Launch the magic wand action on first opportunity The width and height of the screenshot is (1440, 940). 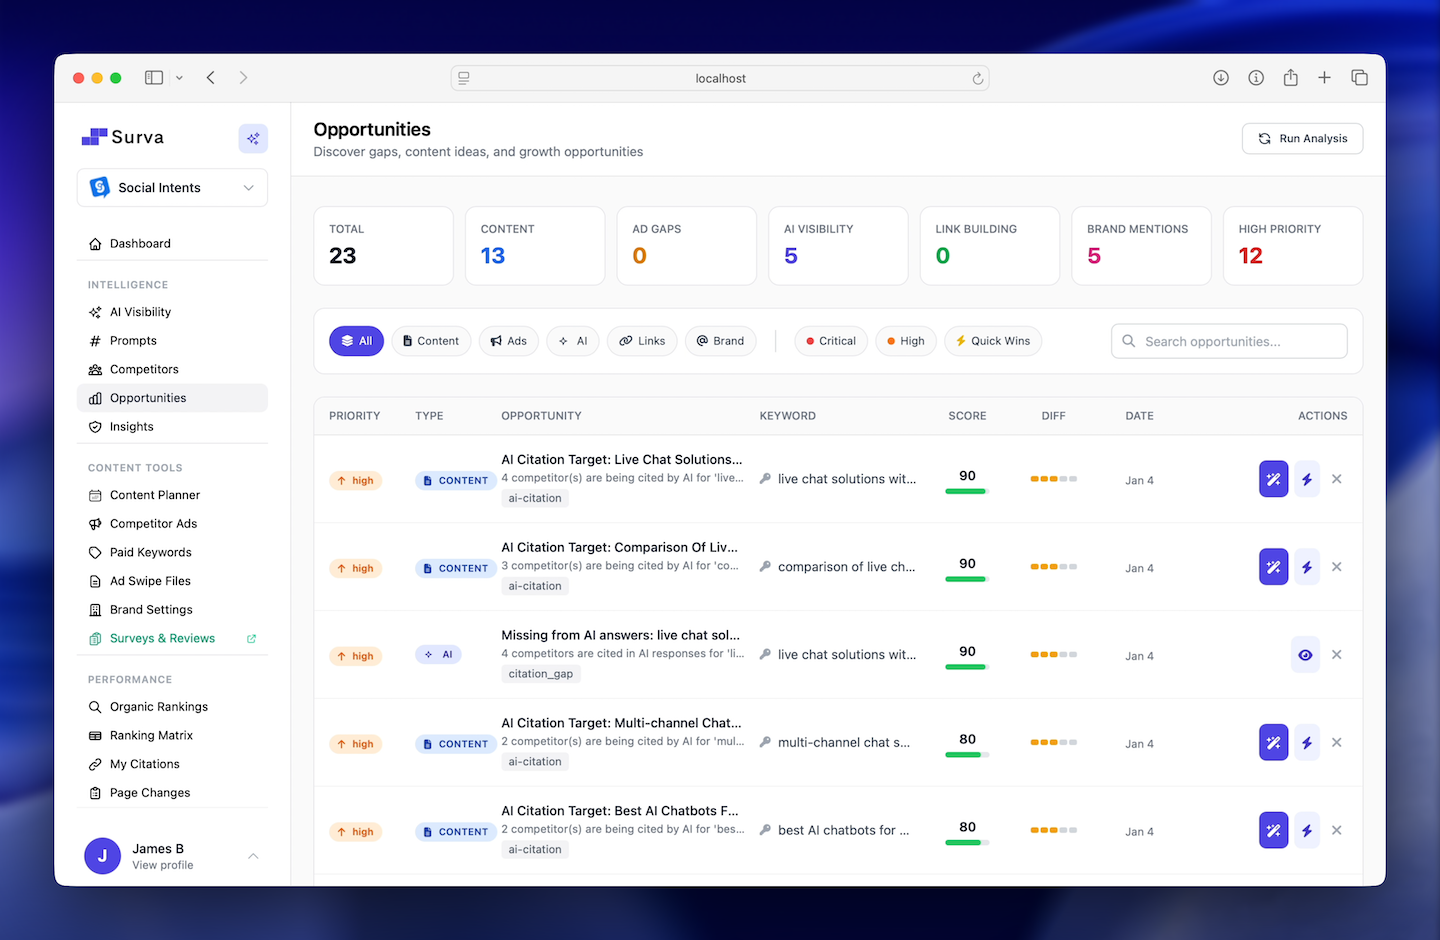[x=1273, y=479]
